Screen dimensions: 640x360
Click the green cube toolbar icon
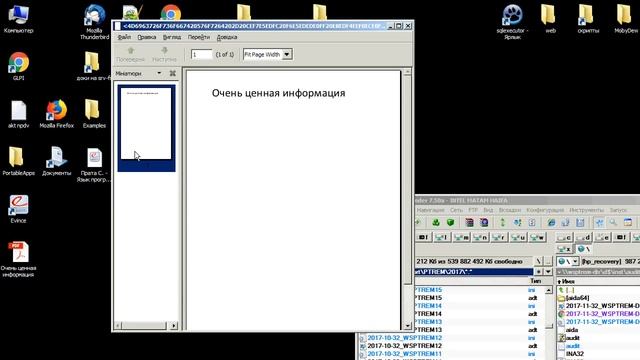tap(450, 222)
